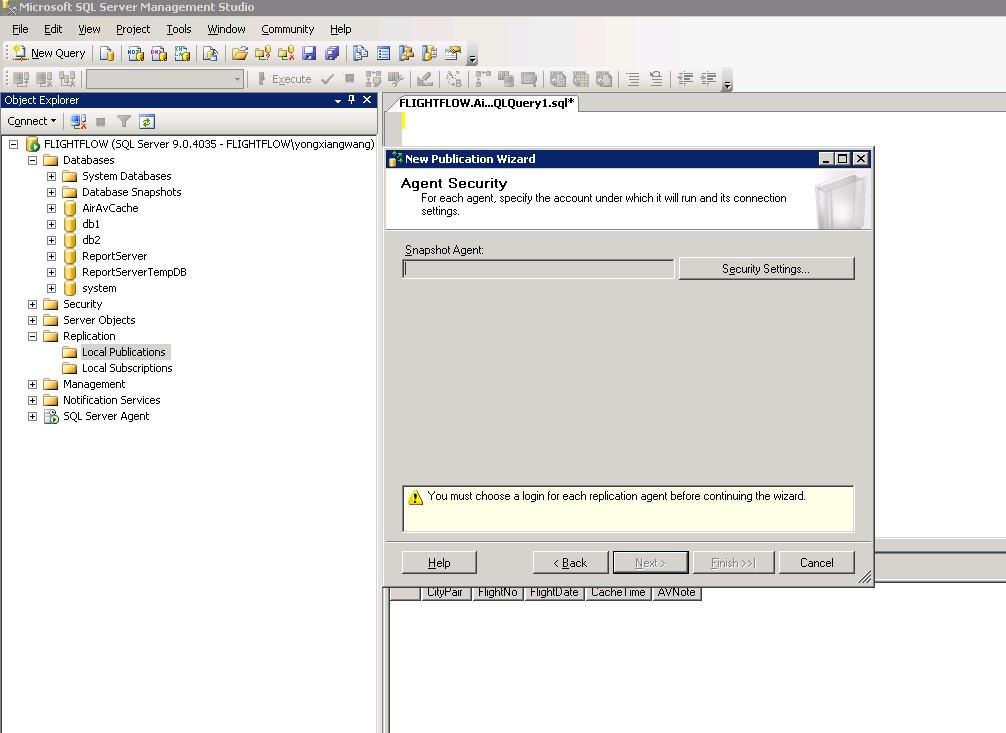Refresh the Object Explorer tree
1006x733 pixels.
(x=147, y=121)
